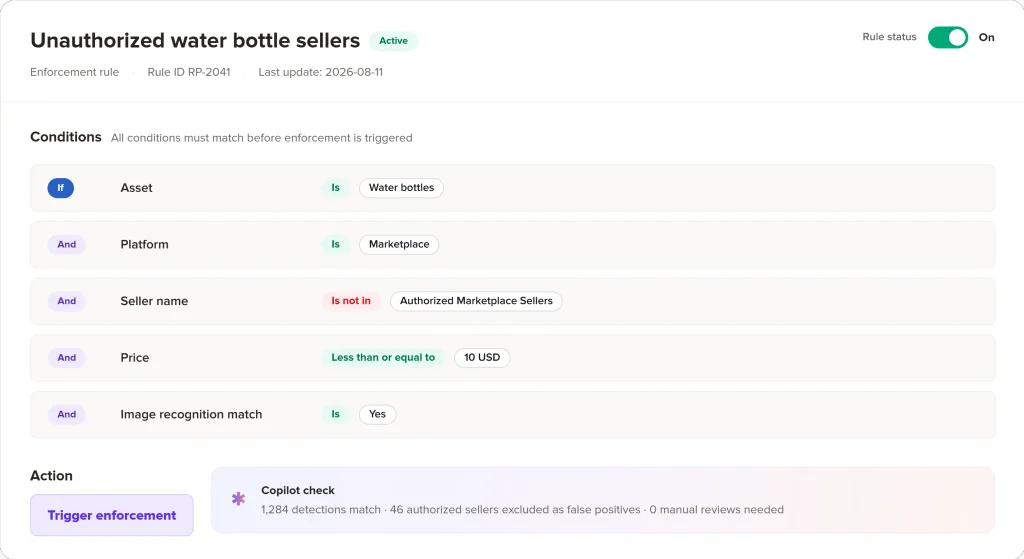Click the Is operator in Image recognition row

[x=336, y=414]
